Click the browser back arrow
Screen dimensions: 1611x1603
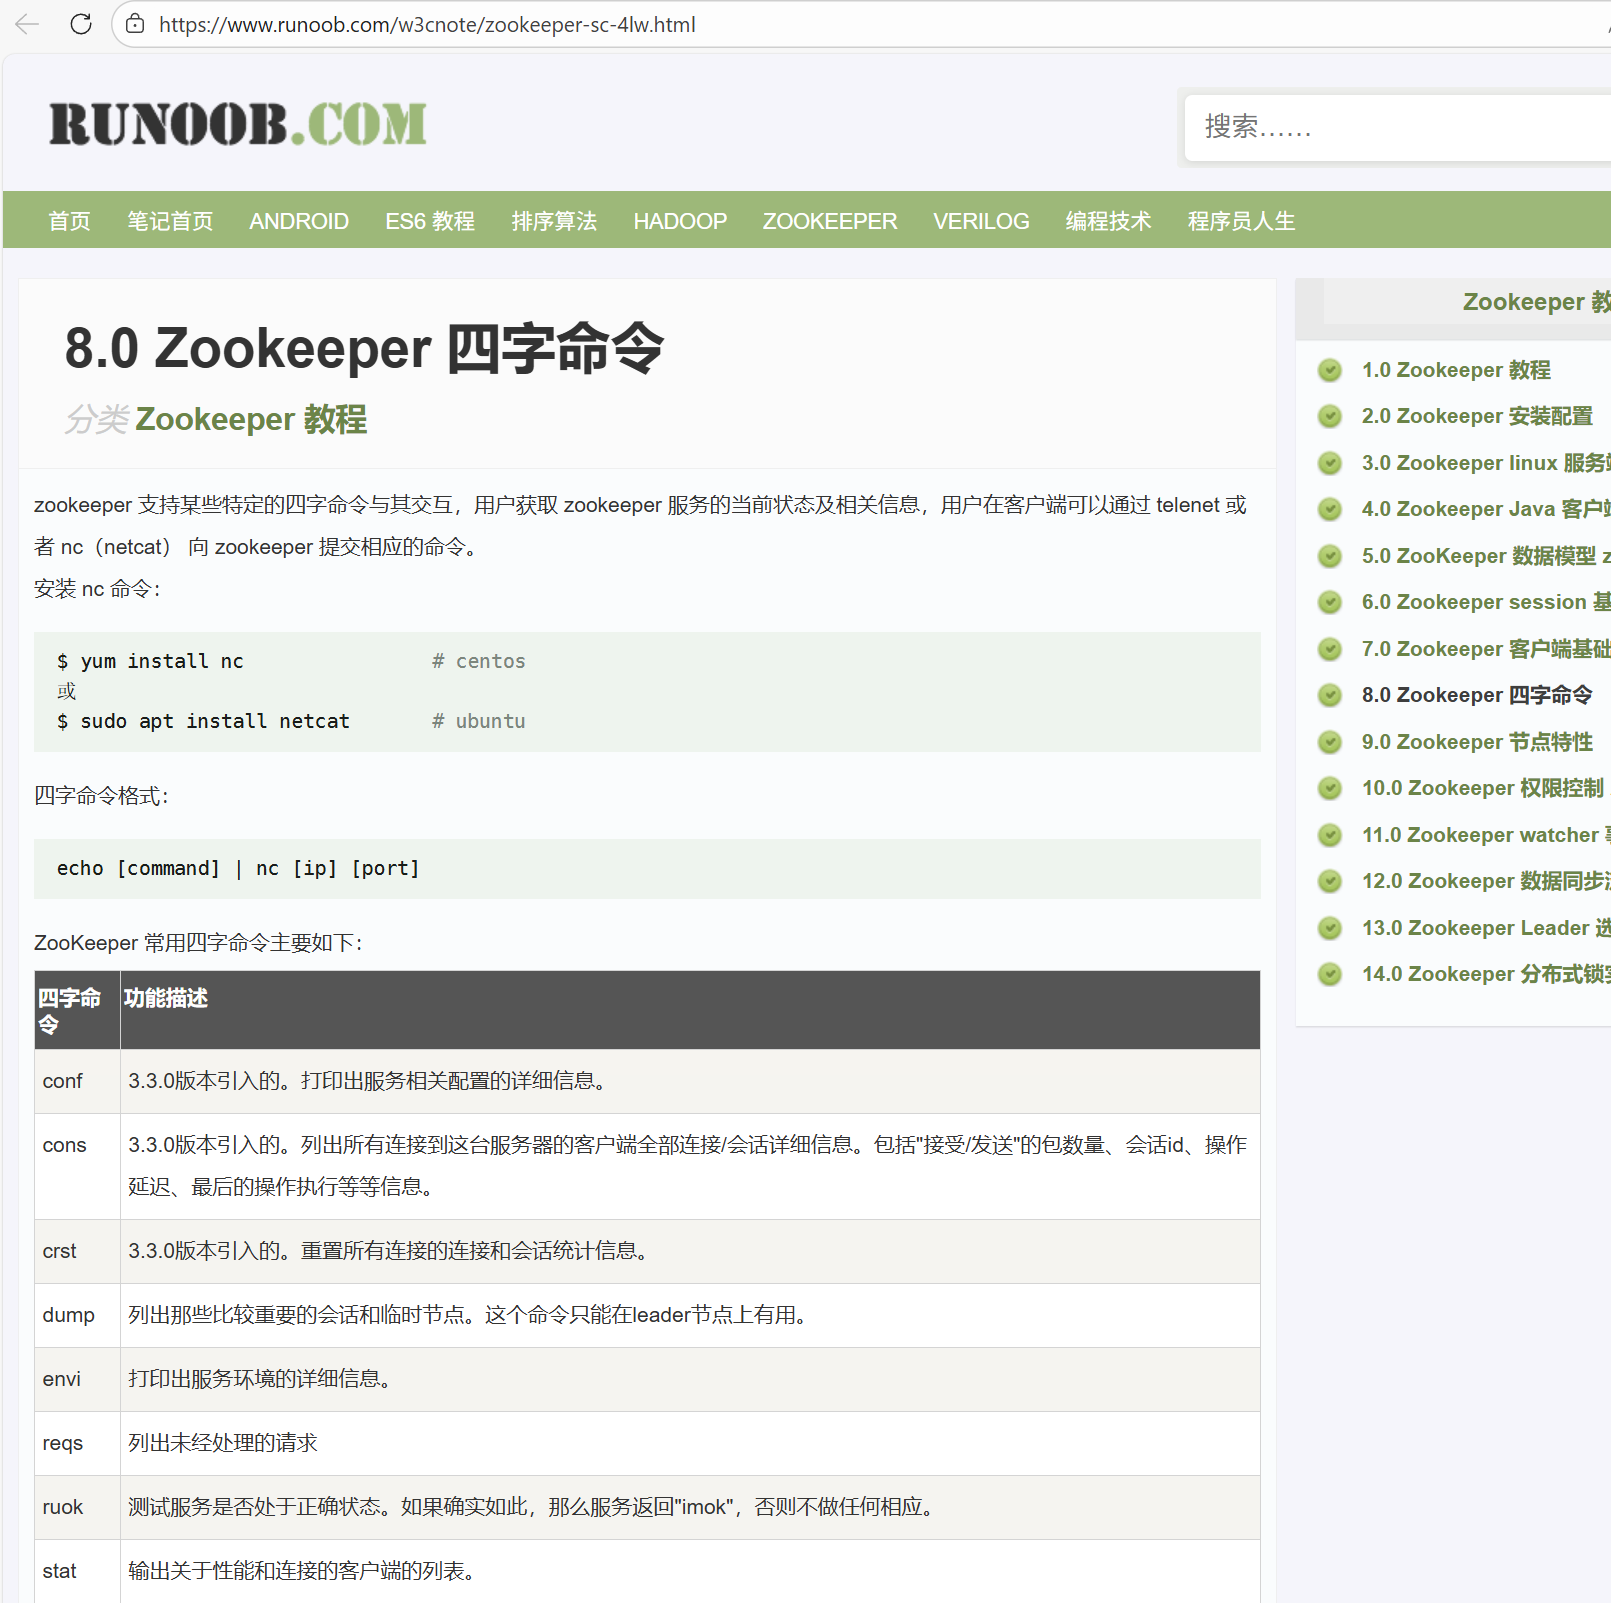click(x=27, y=24)
